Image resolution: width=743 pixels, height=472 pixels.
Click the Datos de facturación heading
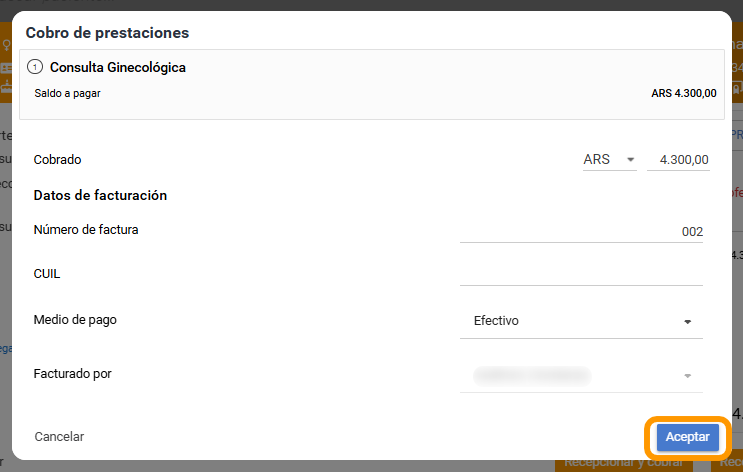[x=100, y=195]
